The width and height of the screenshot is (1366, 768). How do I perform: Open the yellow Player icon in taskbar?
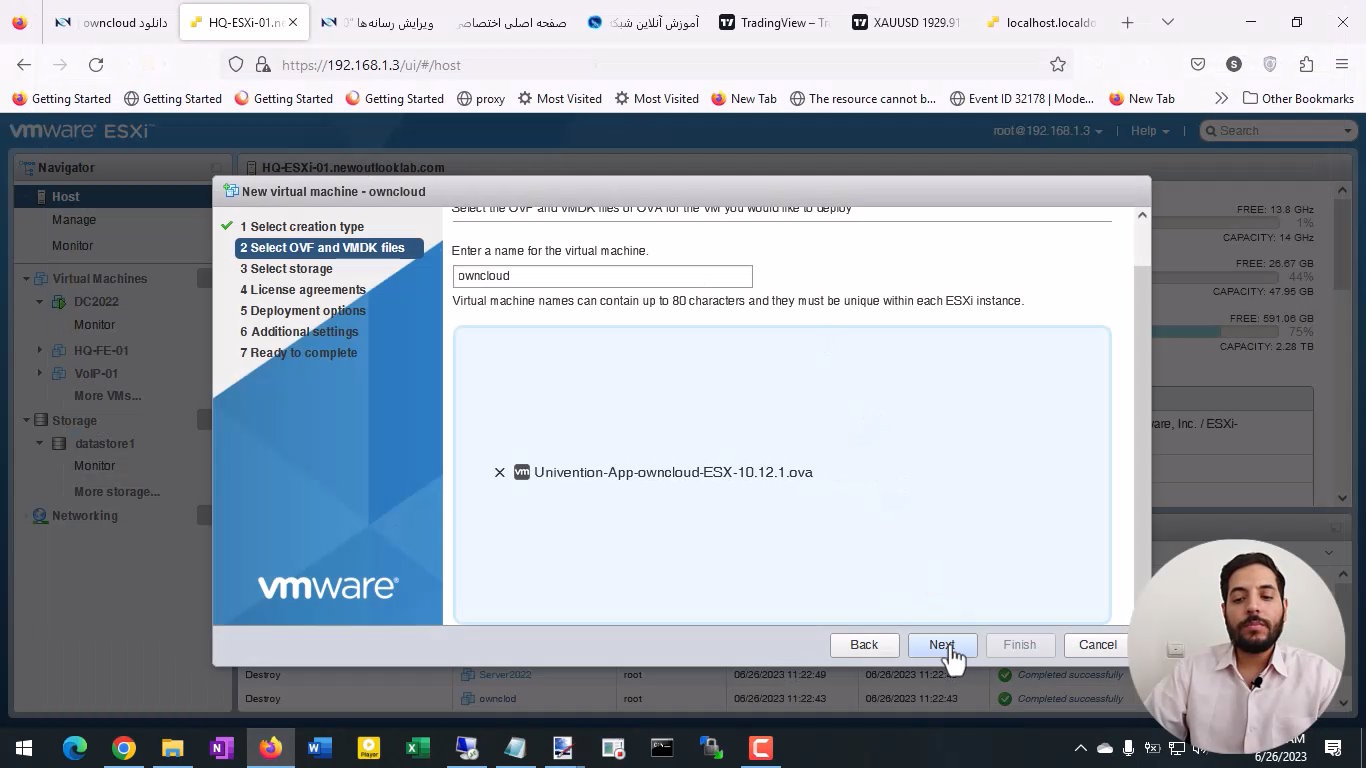coord(368,747)
